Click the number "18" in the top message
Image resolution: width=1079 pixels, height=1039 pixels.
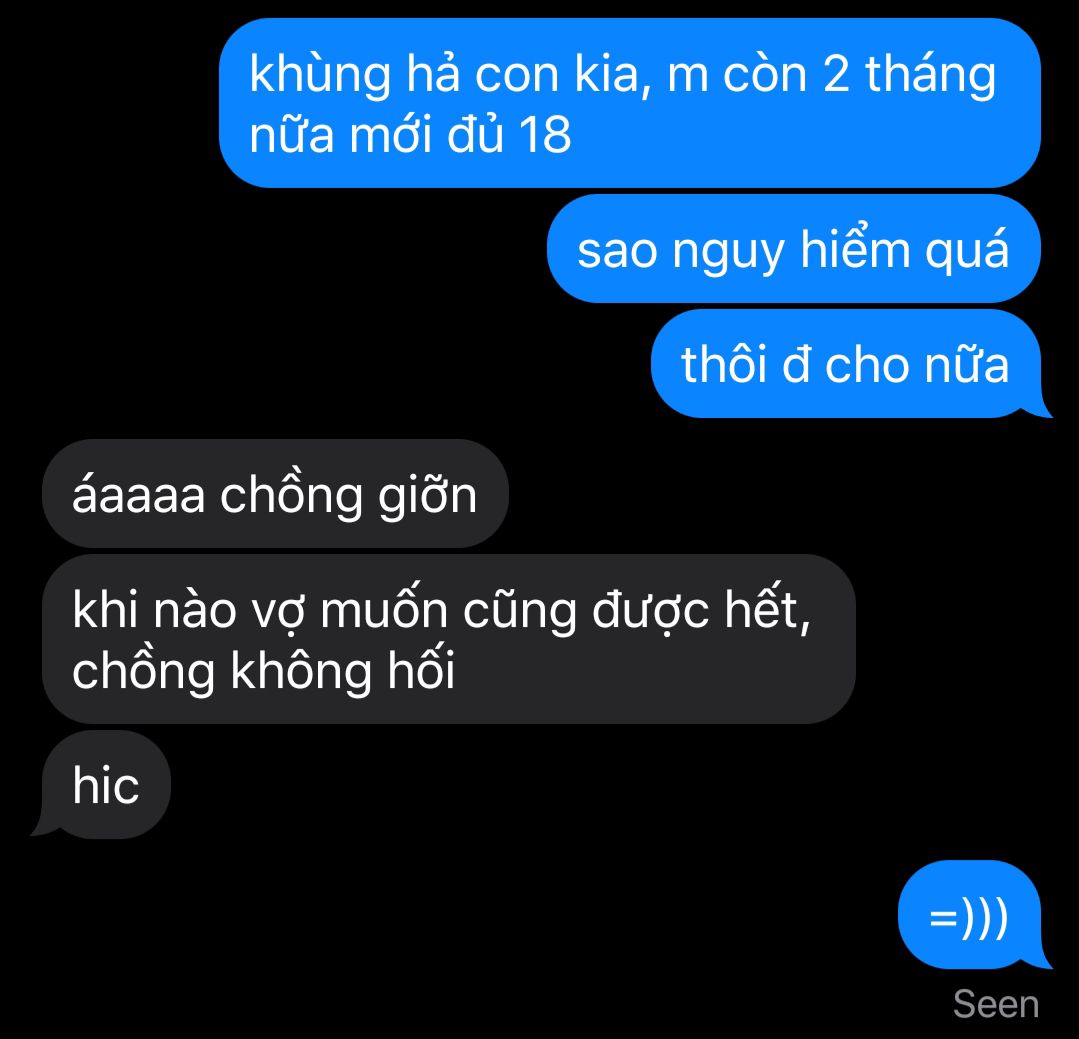[x=545, y=134]
